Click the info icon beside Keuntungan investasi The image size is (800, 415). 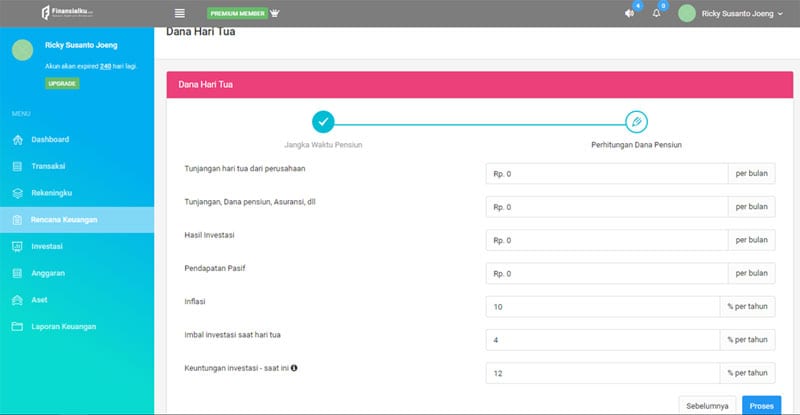pyautogui.click(x=294, y=368)
